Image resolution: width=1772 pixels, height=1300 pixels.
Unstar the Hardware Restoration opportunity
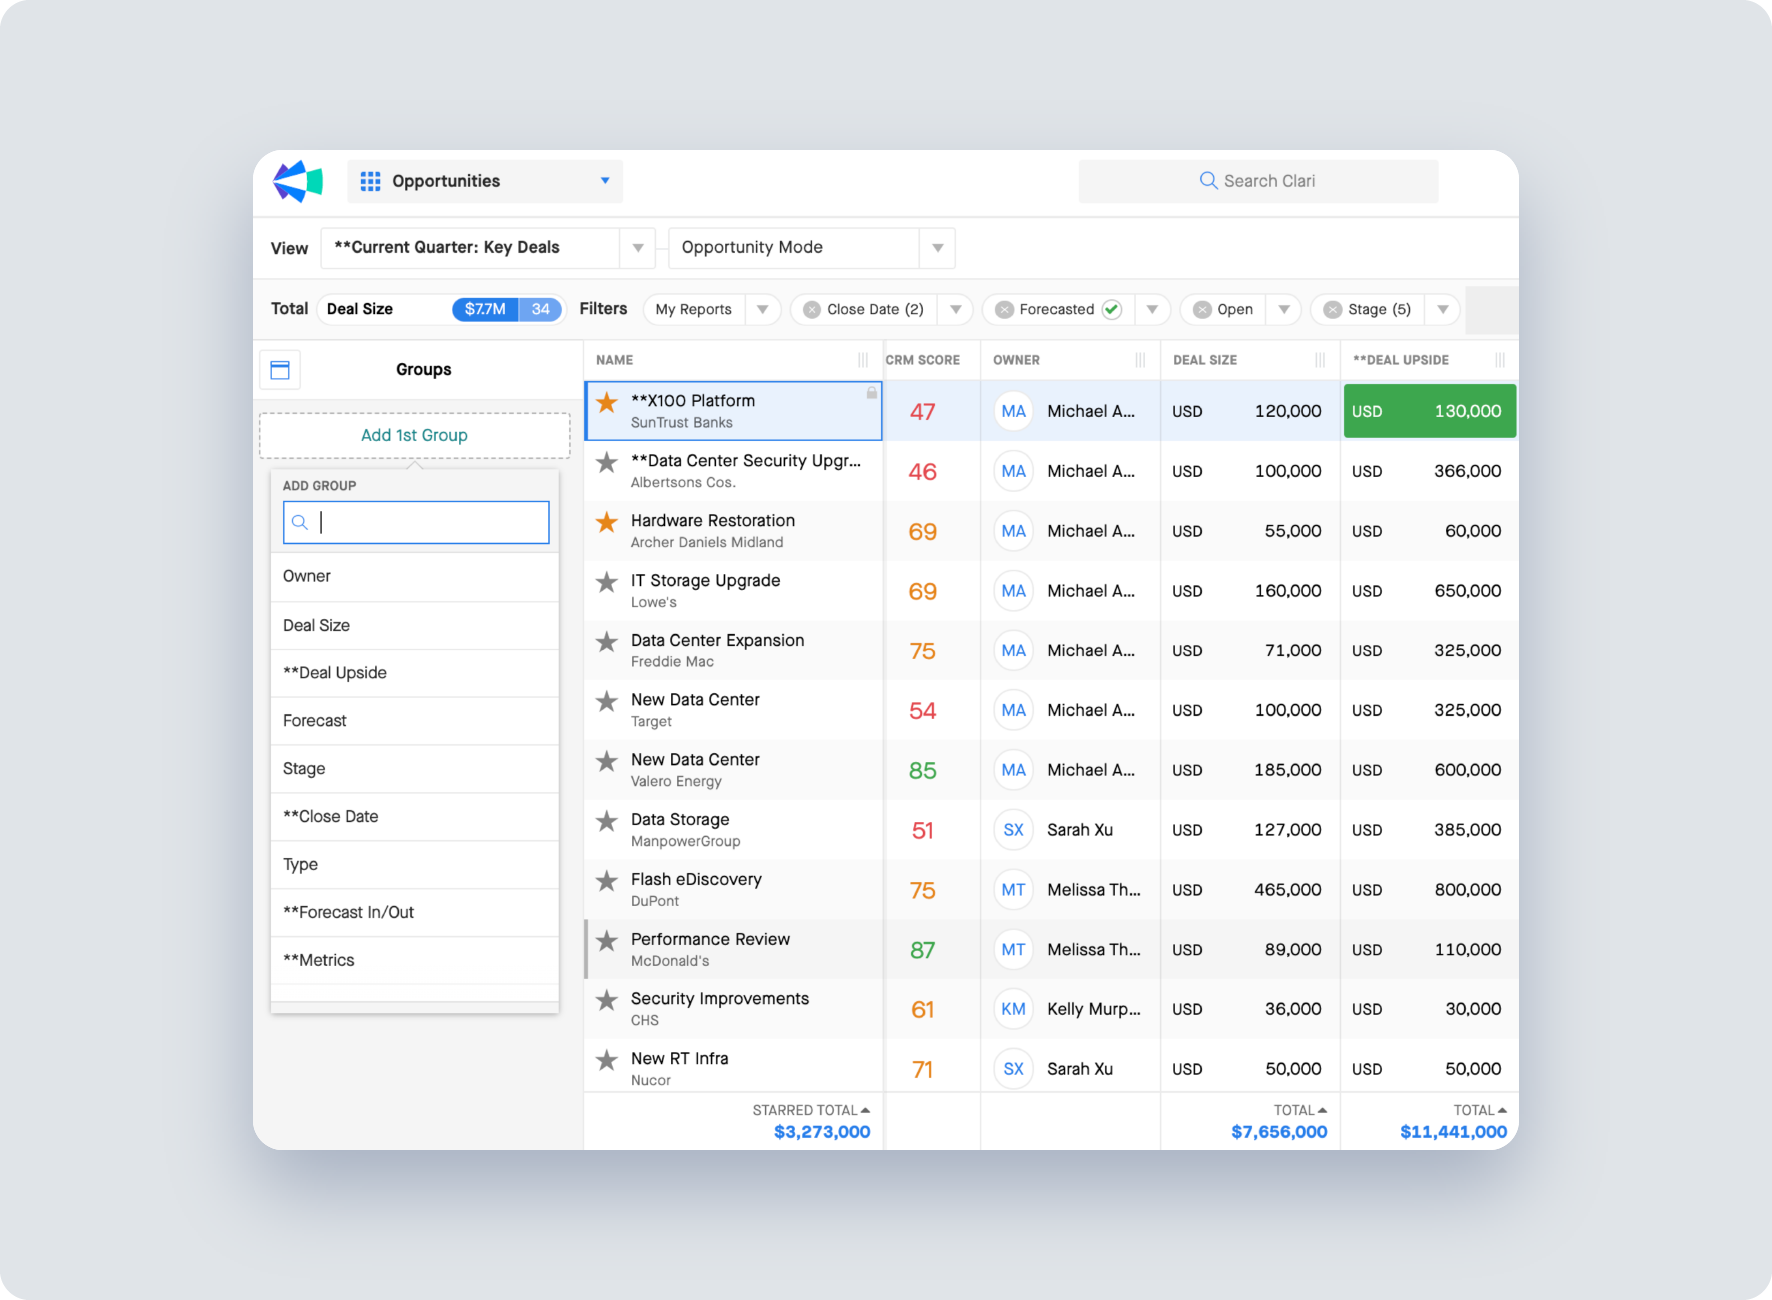click(607, 522)
